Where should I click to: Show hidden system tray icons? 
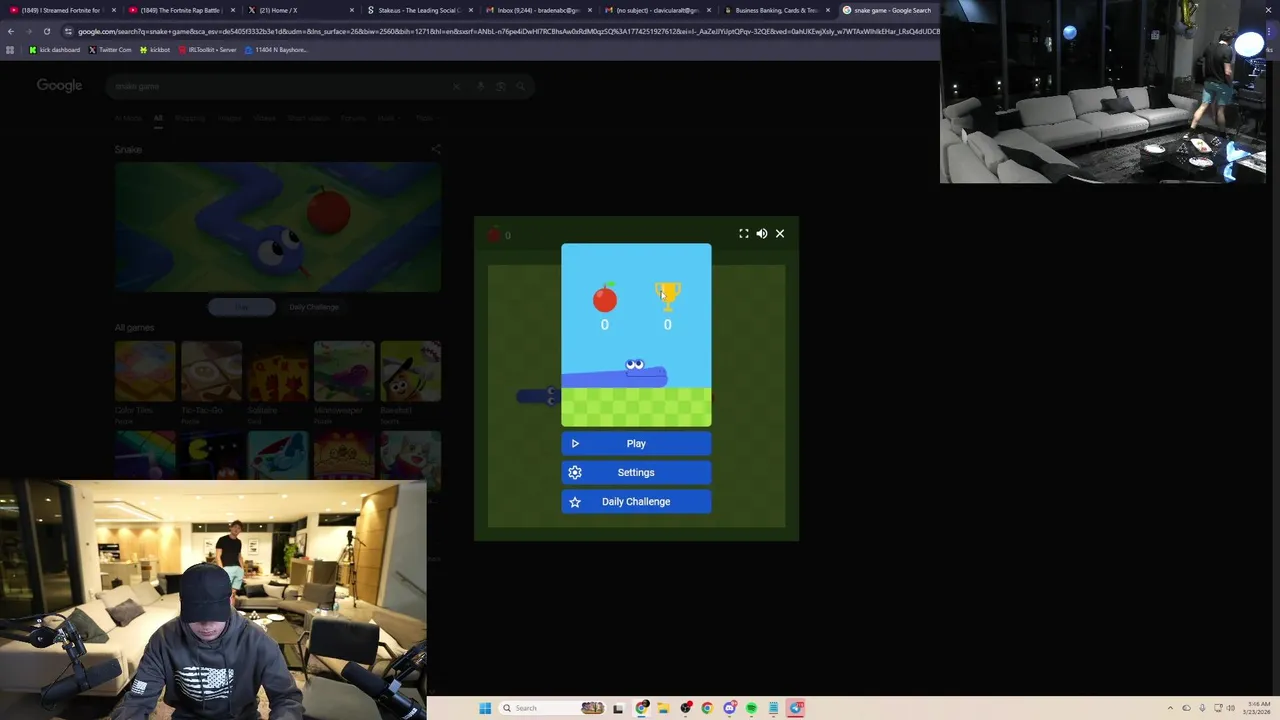(1170, 708)
